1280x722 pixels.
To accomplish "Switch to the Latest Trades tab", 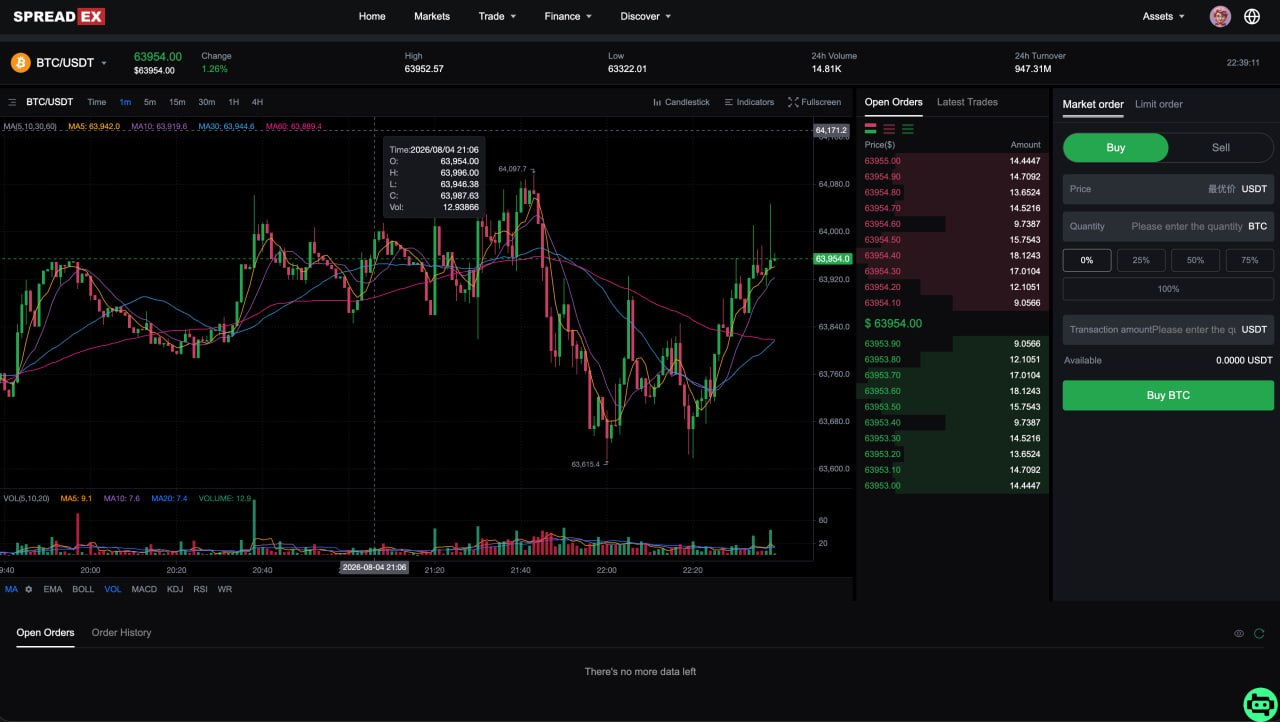I will [x=967, y=102].
